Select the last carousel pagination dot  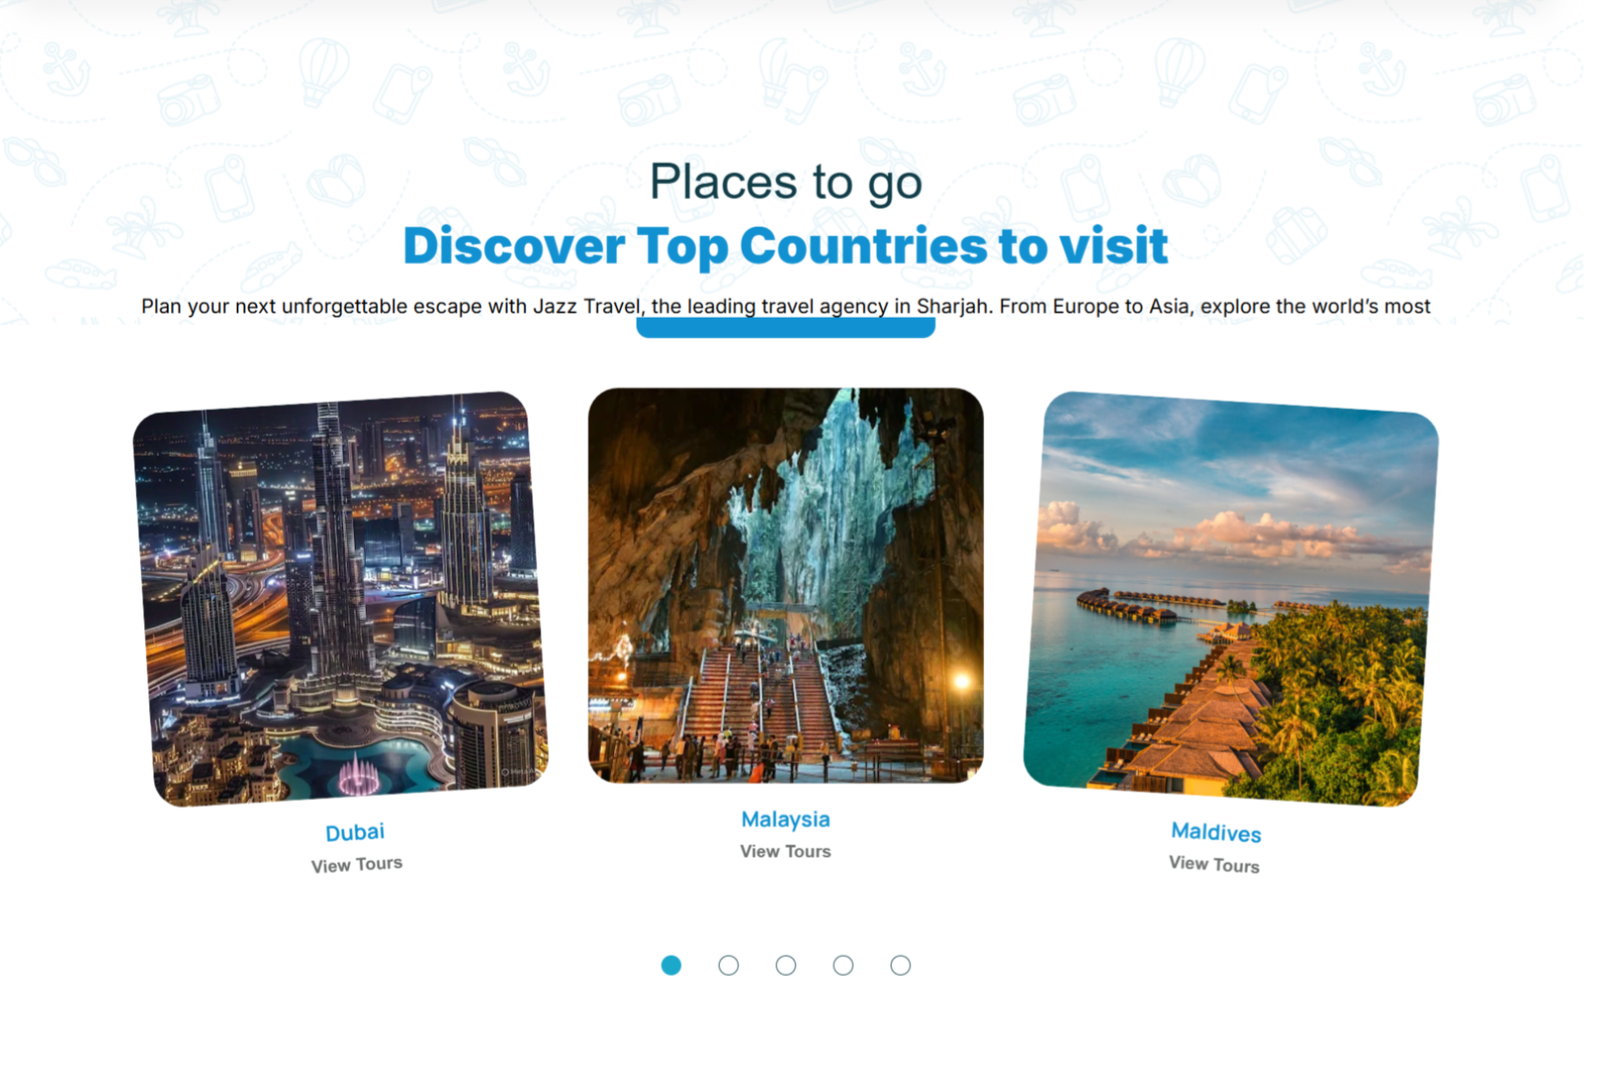point(901,965)
